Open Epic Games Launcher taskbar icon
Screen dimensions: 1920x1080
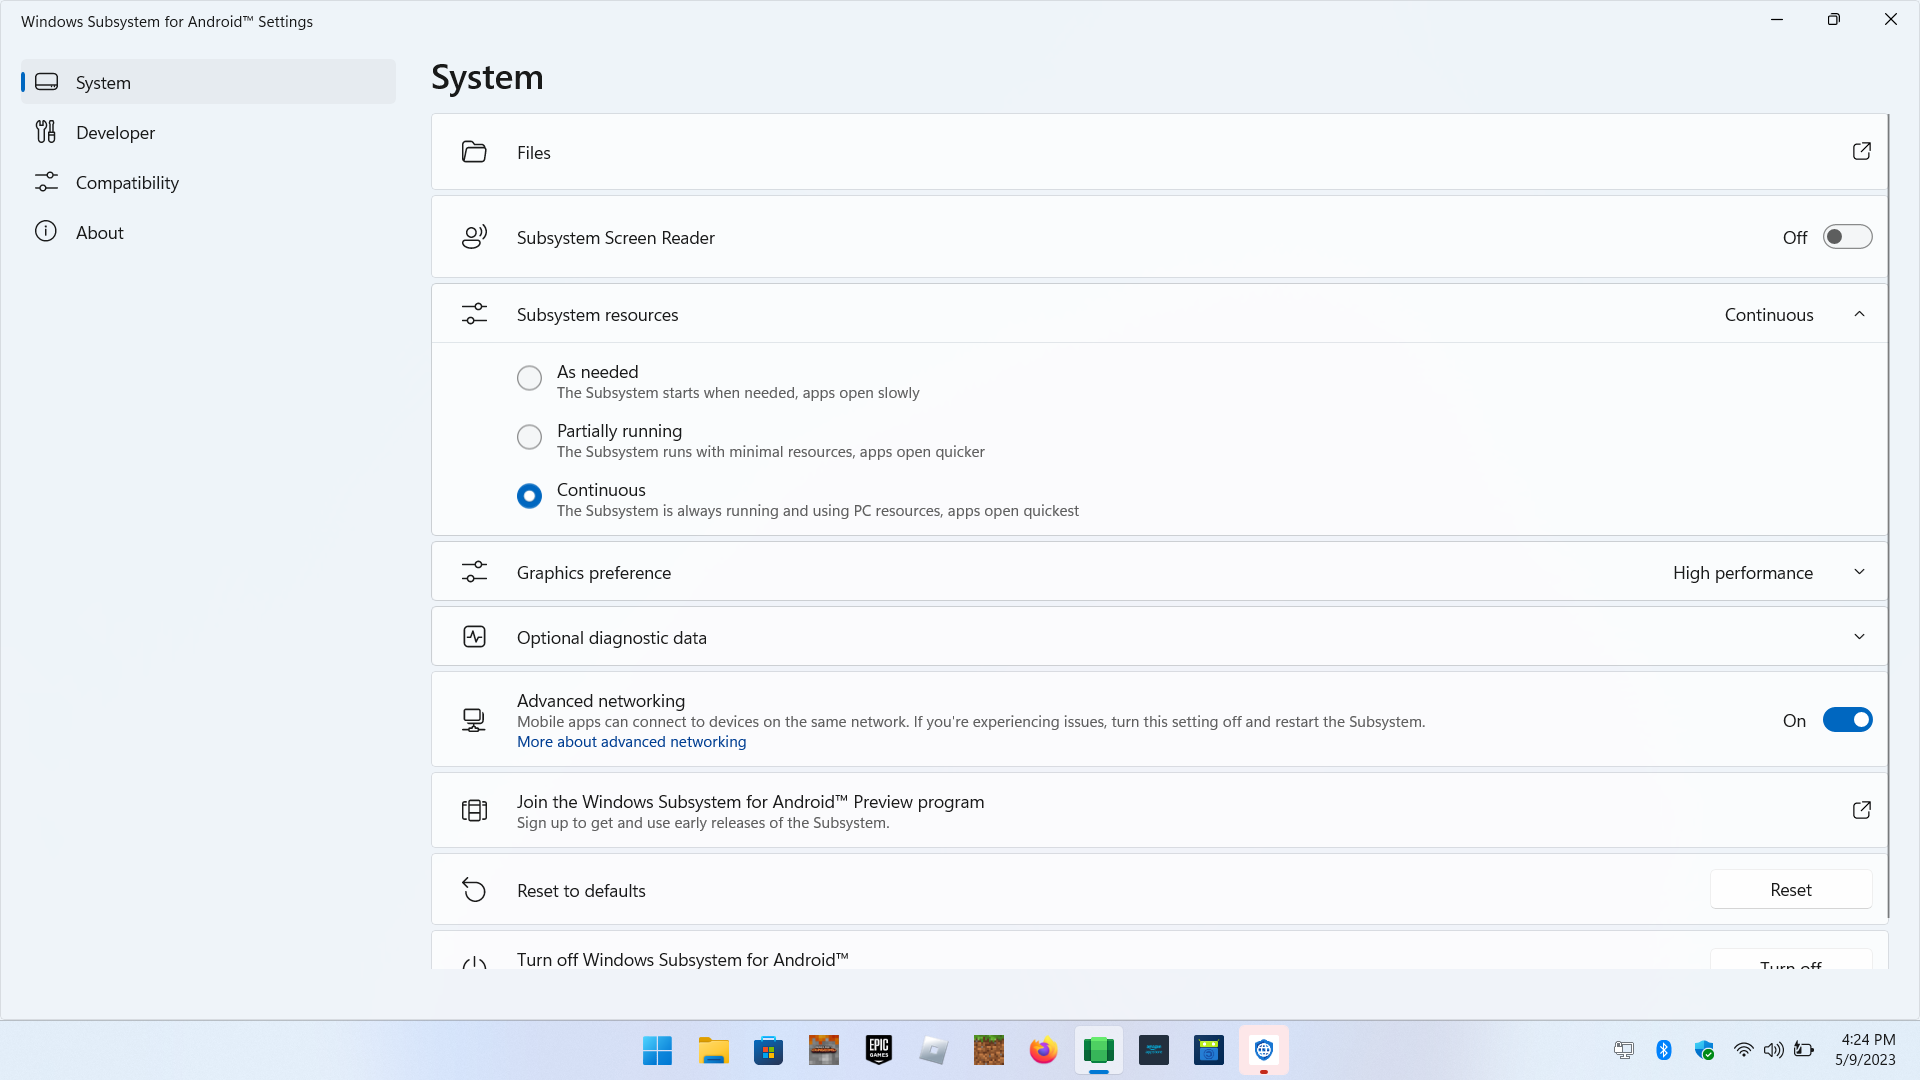(x=879, y=1050)
